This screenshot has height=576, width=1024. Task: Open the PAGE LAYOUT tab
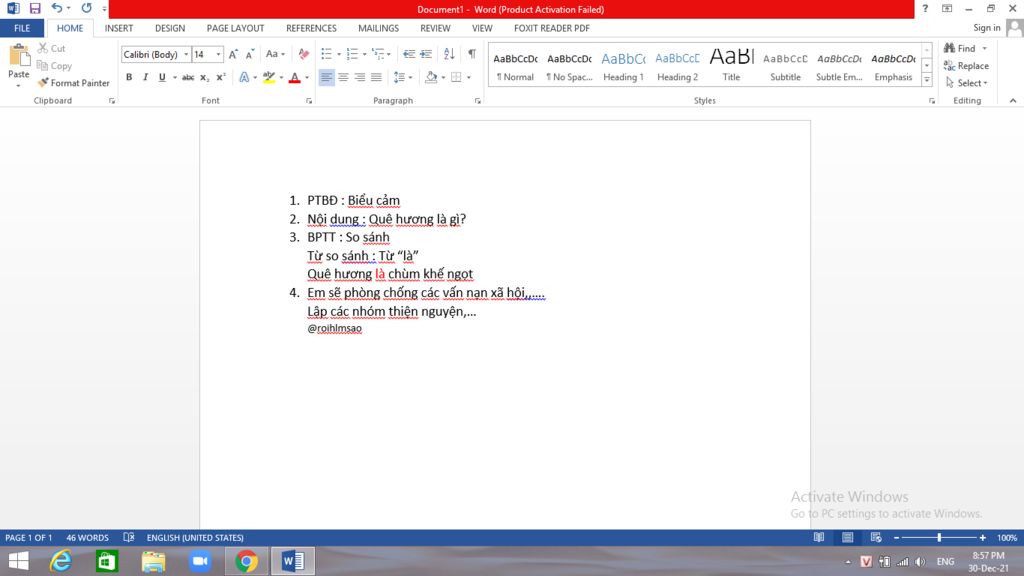pos(235,28)
